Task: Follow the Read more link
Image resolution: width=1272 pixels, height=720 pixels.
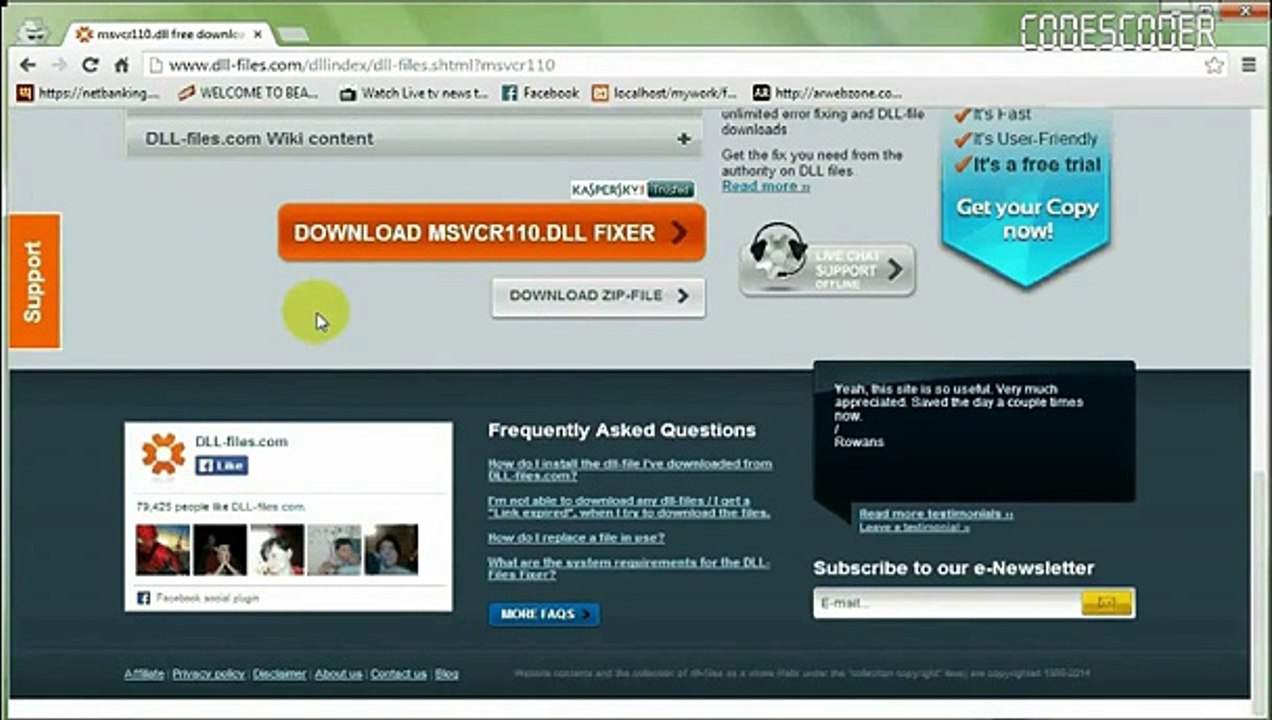Action: coord(766,186)
